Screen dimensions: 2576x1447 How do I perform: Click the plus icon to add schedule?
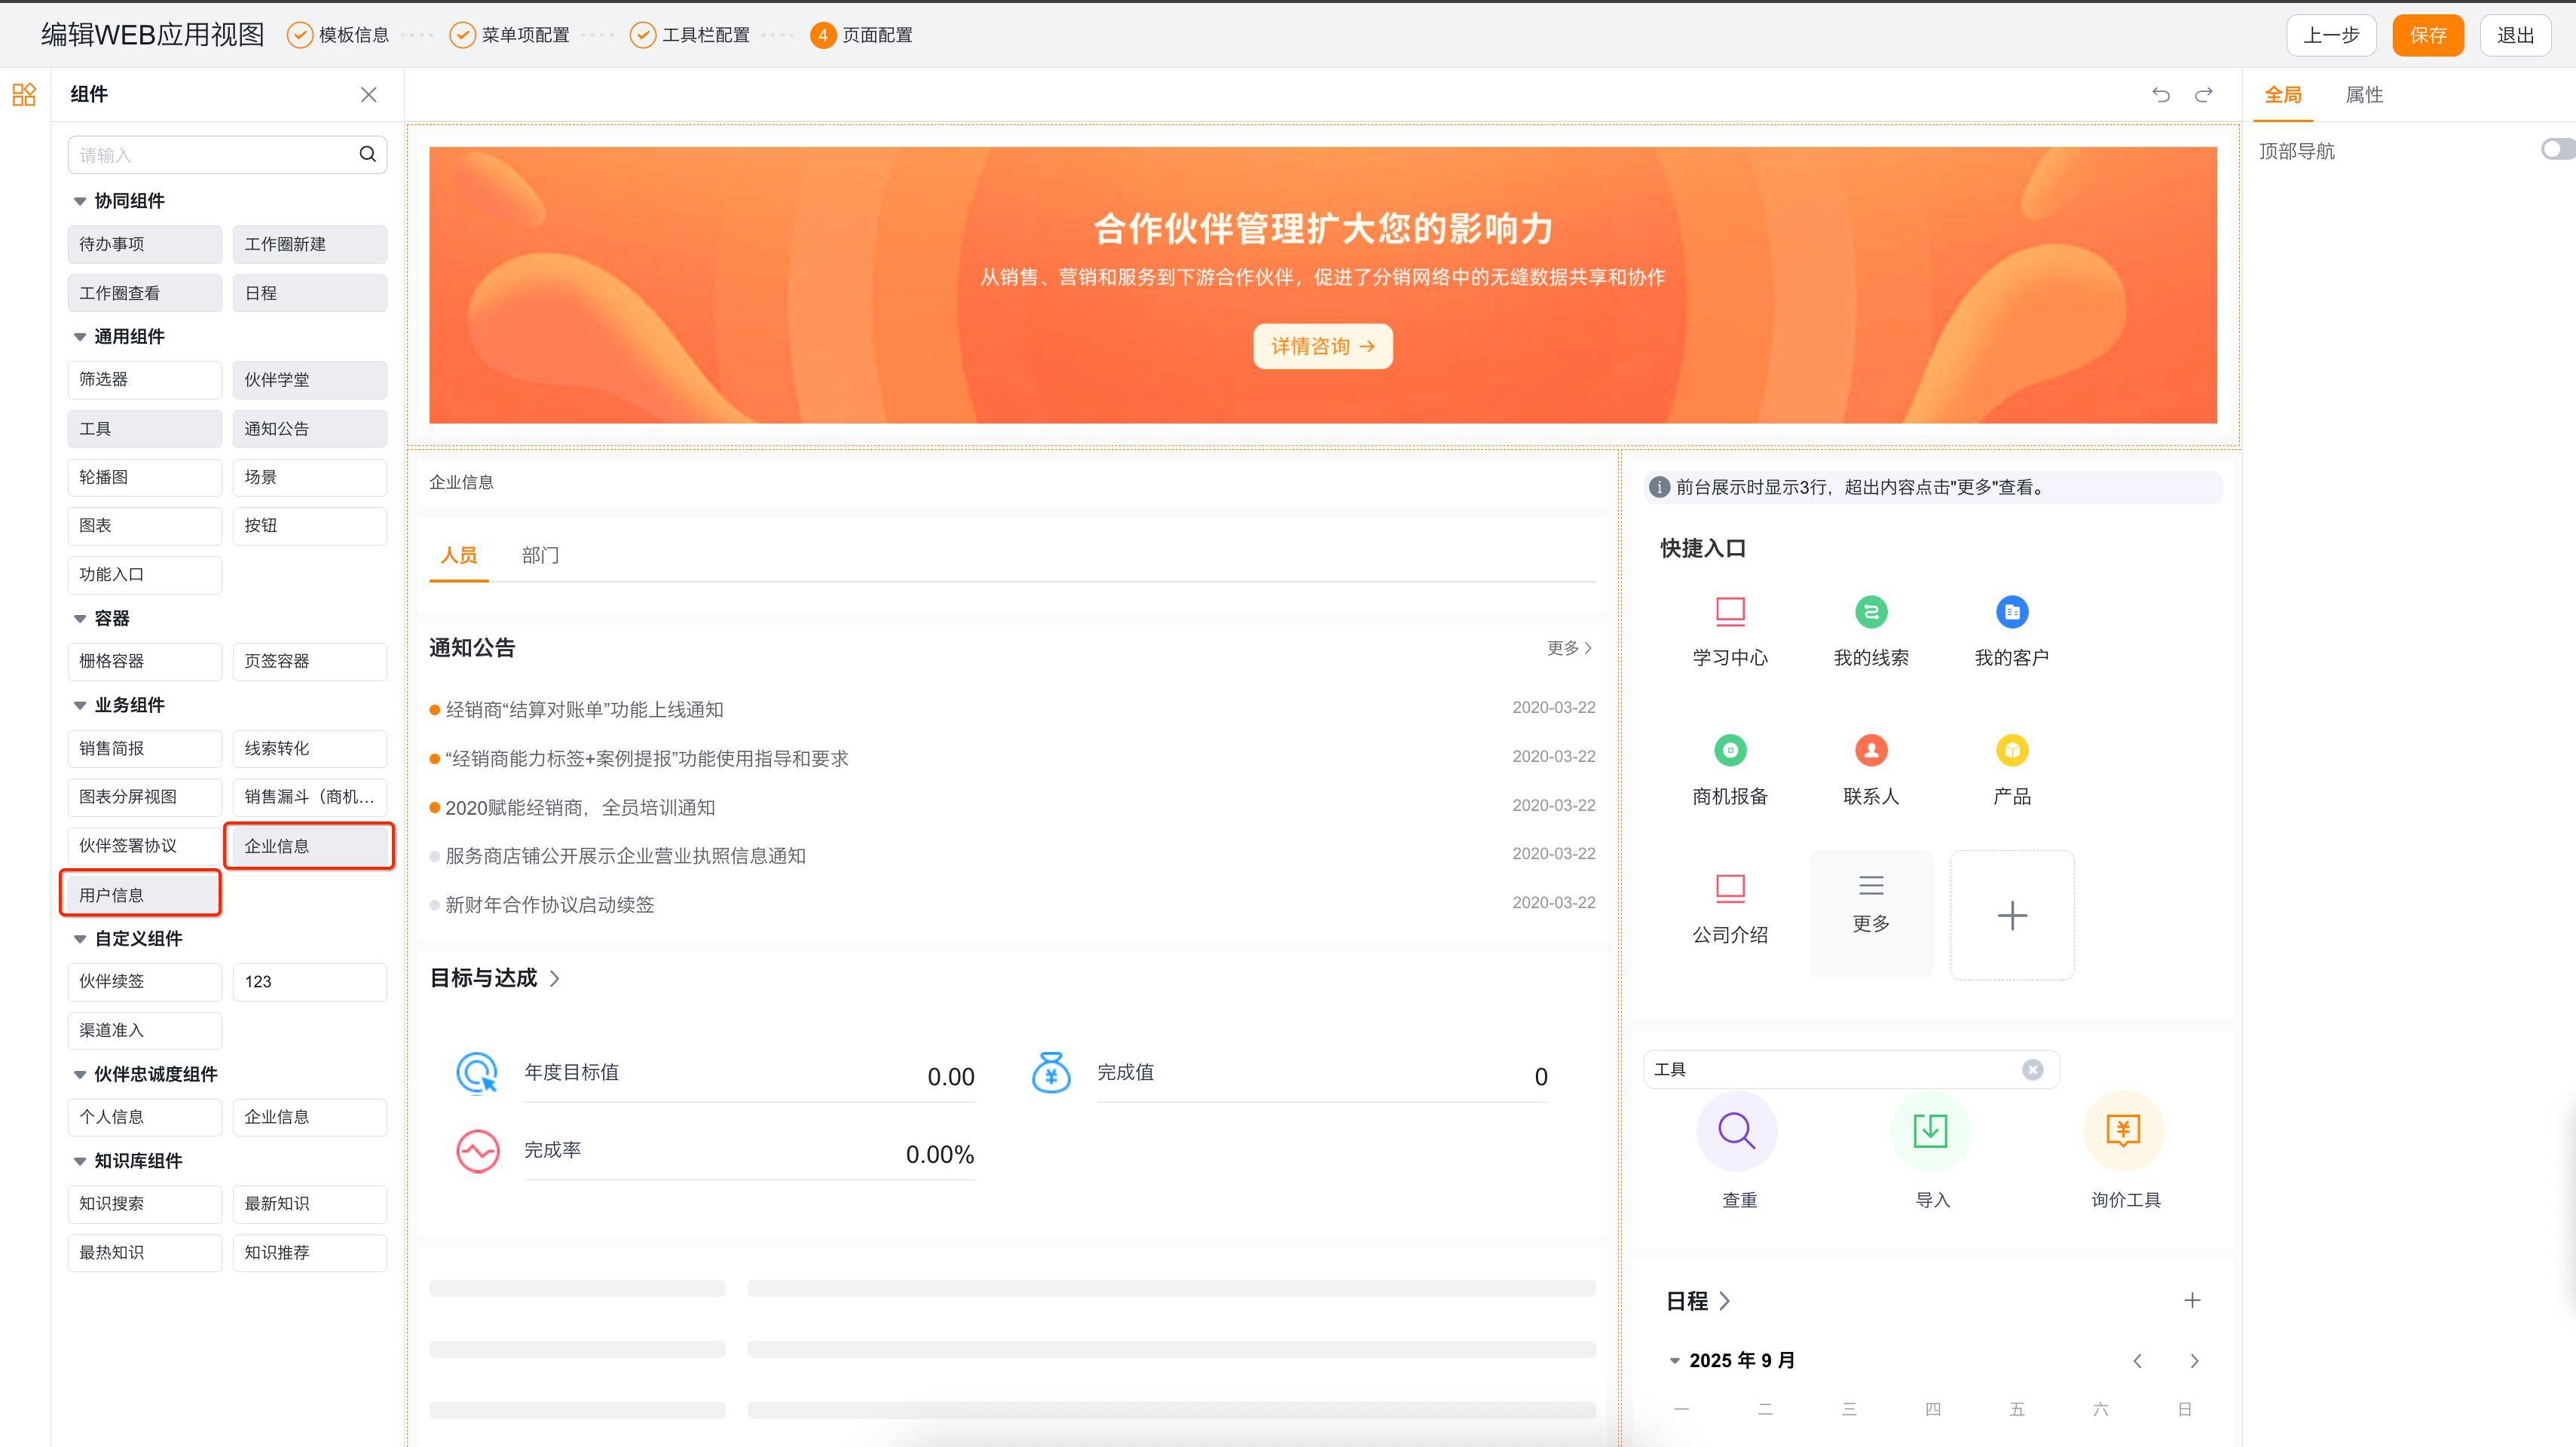(2191, 1300)
